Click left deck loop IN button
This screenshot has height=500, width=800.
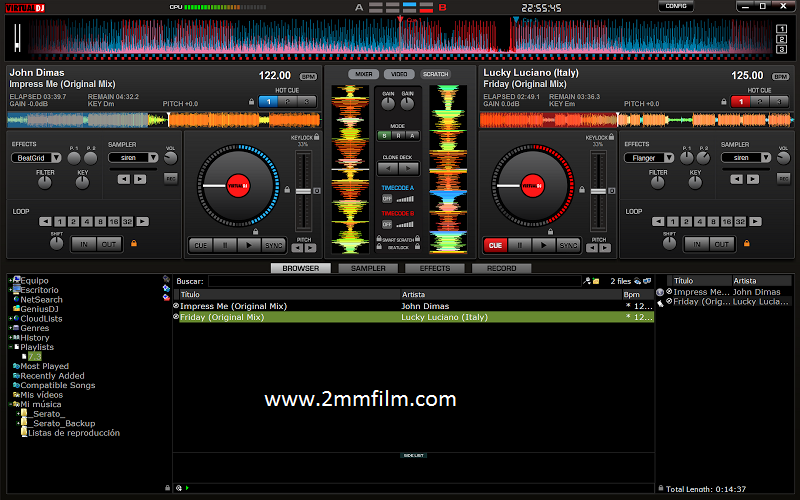84,244
